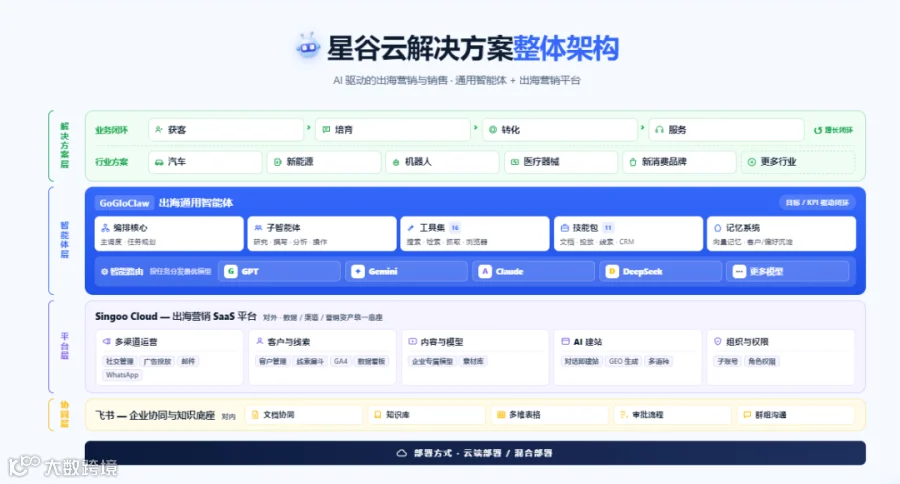Image resolution: width=900 pixels, height=484 pixels.
Task: Click the 智能路由 gear icon
Action: pos(104,272)
